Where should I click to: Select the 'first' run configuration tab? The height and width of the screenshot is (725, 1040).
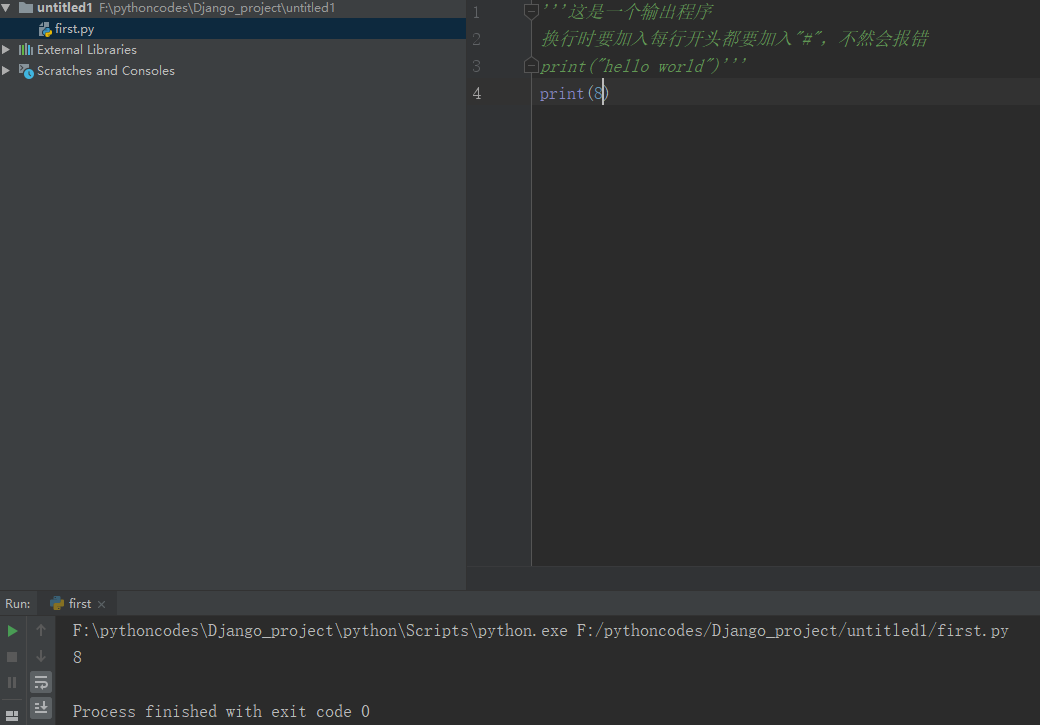click(78, 604)
